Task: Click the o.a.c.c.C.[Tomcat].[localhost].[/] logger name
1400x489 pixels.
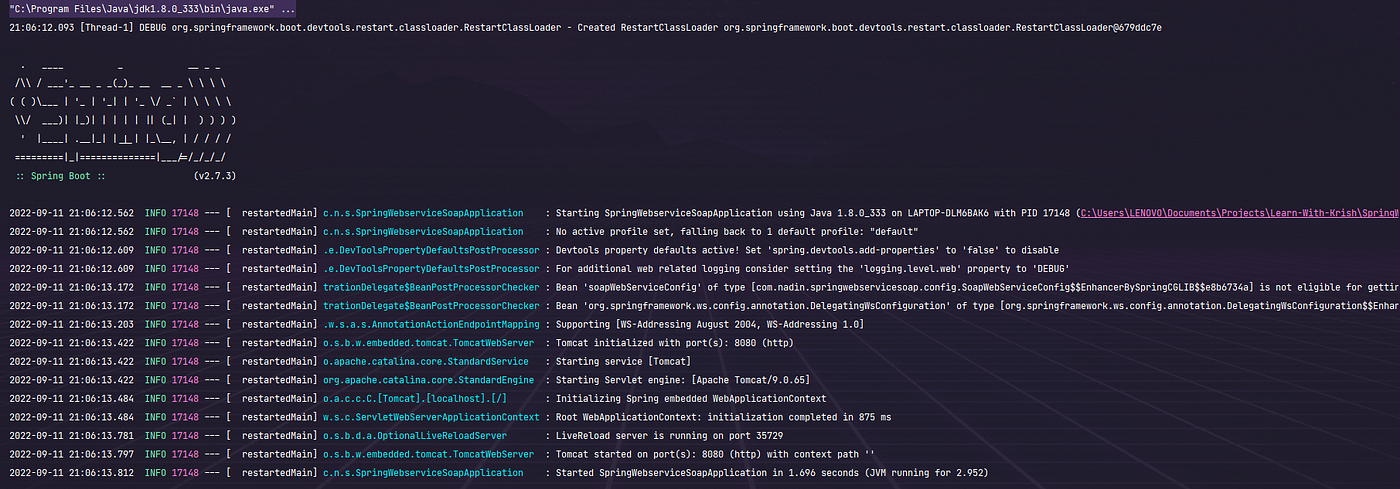Action: [x=416, y=398]
